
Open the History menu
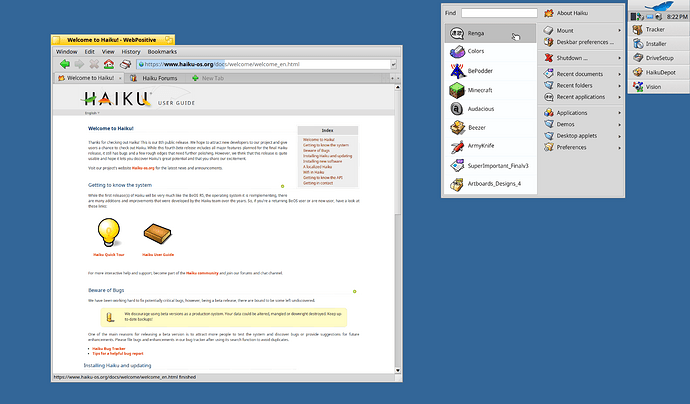pos(131,51)
